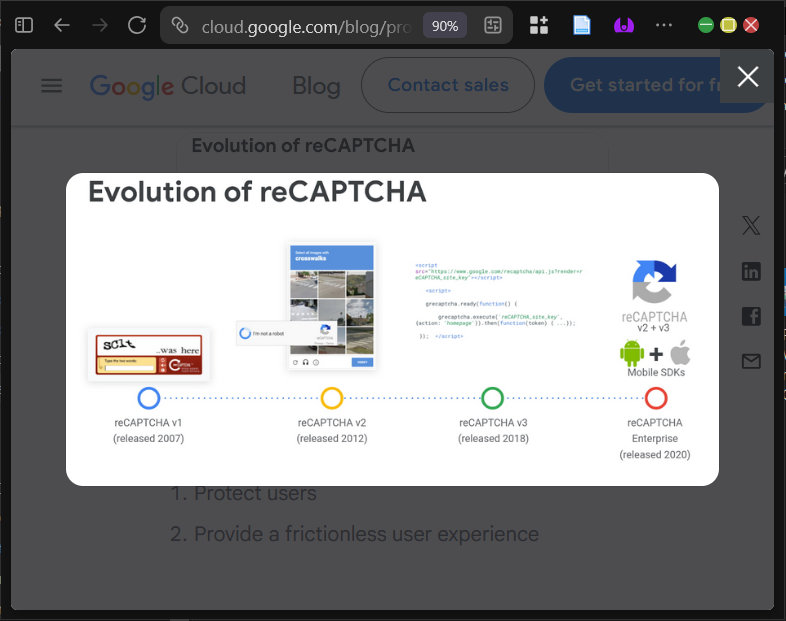Screen dimensions: 786x621
Task: Click 'Protect users' list item text
Action: (x=255, y=494)
